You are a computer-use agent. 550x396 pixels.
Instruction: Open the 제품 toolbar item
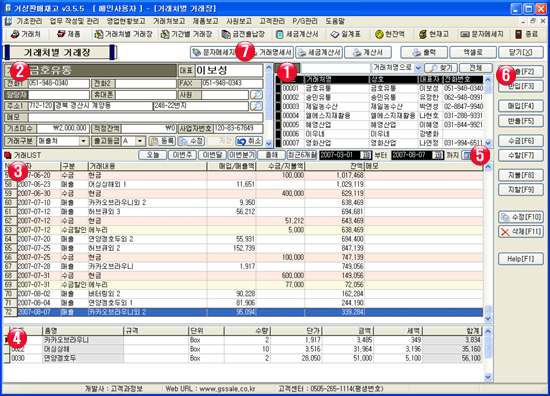coord(69,34)
